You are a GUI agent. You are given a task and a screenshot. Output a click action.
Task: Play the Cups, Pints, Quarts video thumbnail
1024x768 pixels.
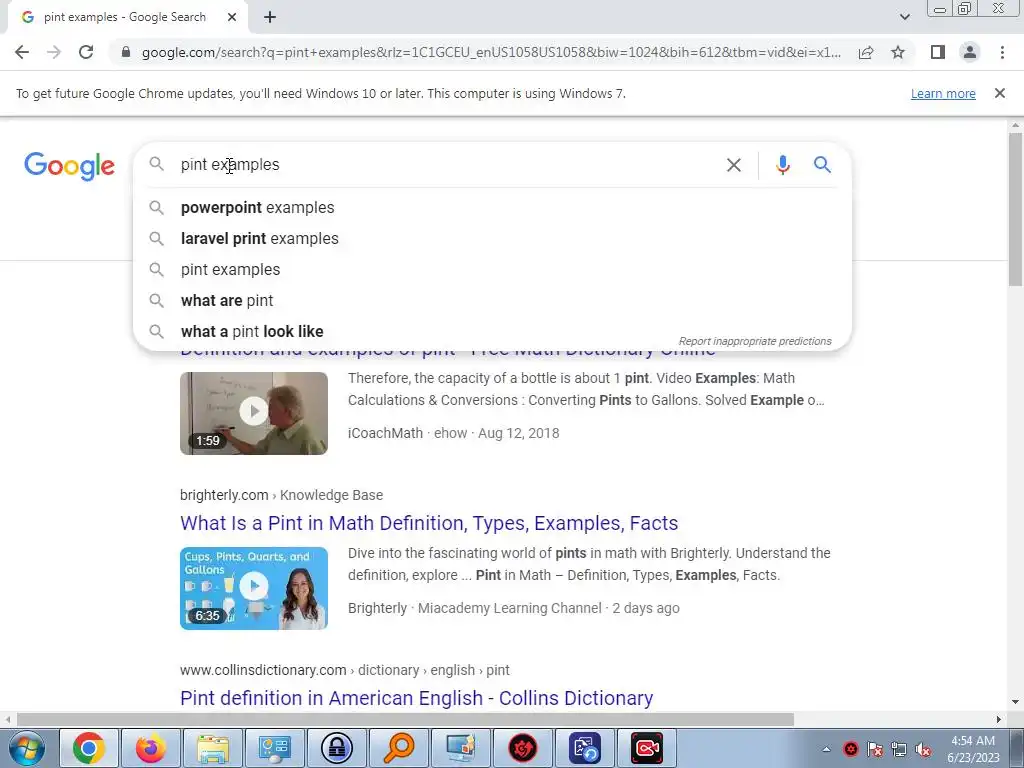253,588
